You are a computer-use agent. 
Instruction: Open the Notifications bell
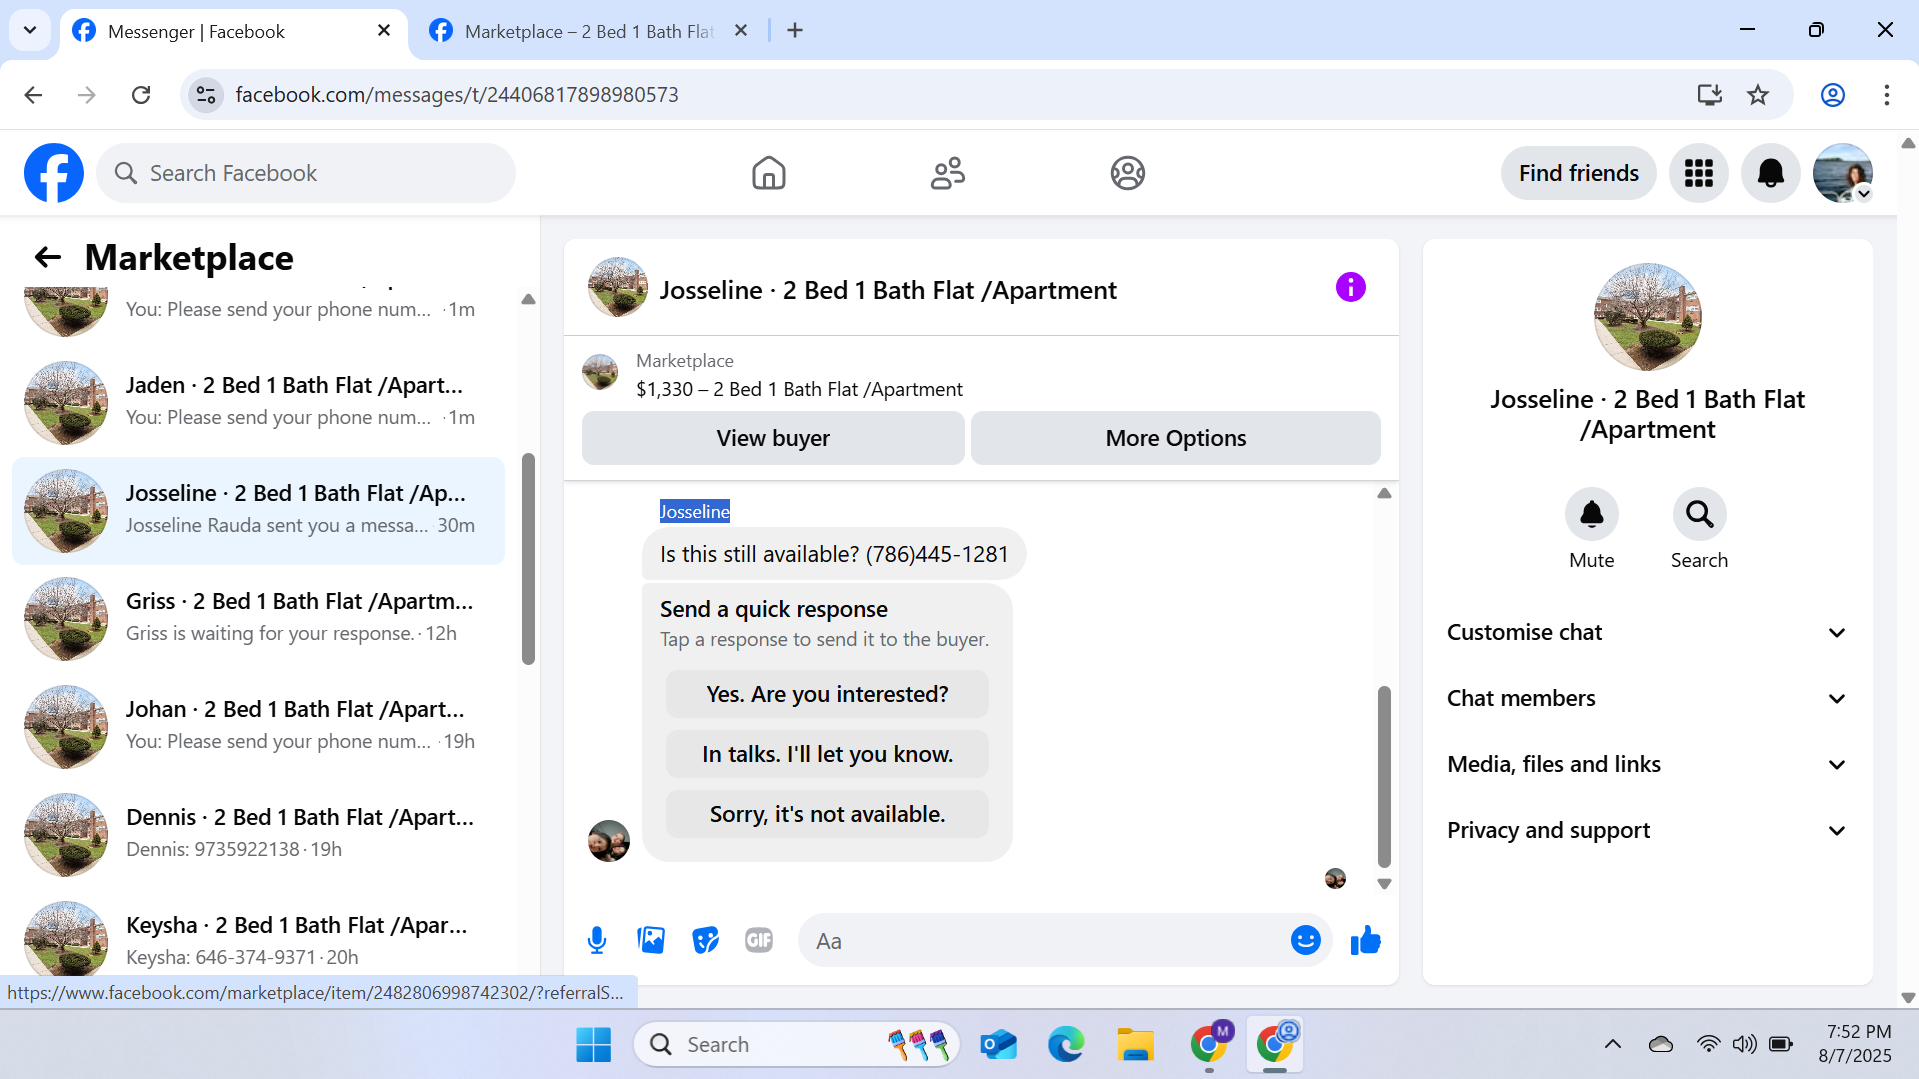1770,173
